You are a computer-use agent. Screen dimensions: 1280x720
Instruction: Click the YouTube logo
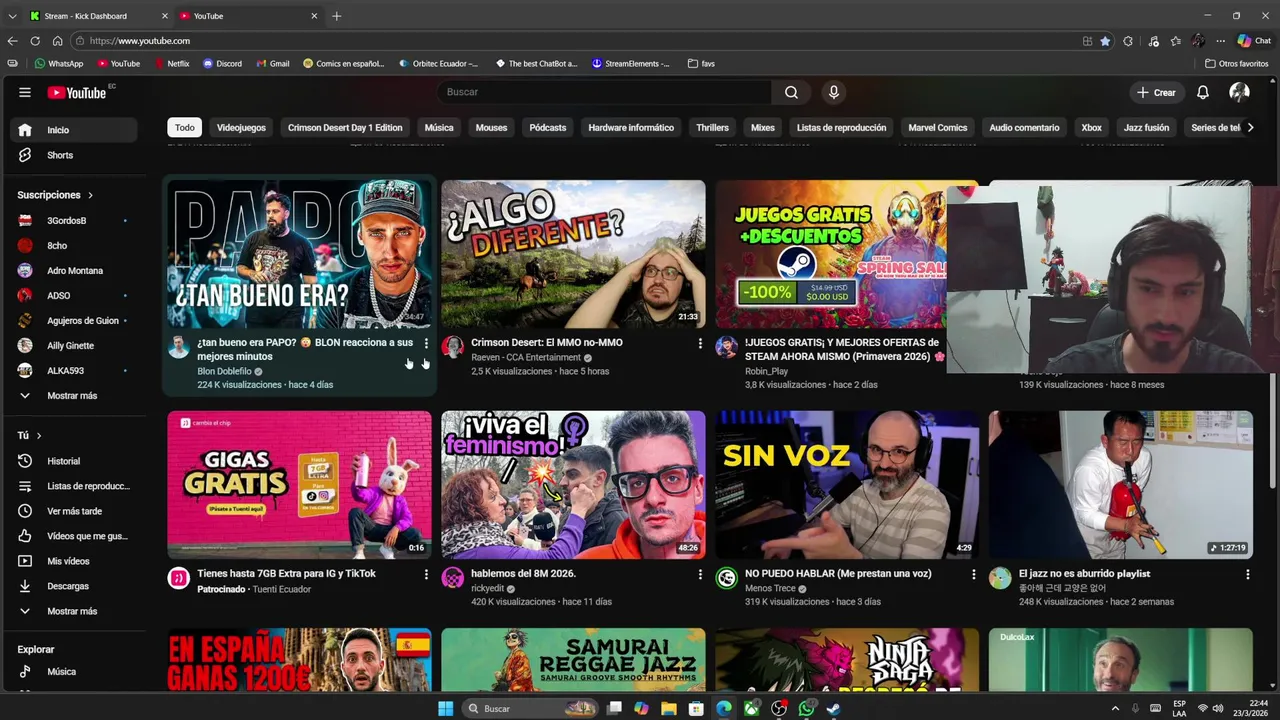click(x=77, y=92)
